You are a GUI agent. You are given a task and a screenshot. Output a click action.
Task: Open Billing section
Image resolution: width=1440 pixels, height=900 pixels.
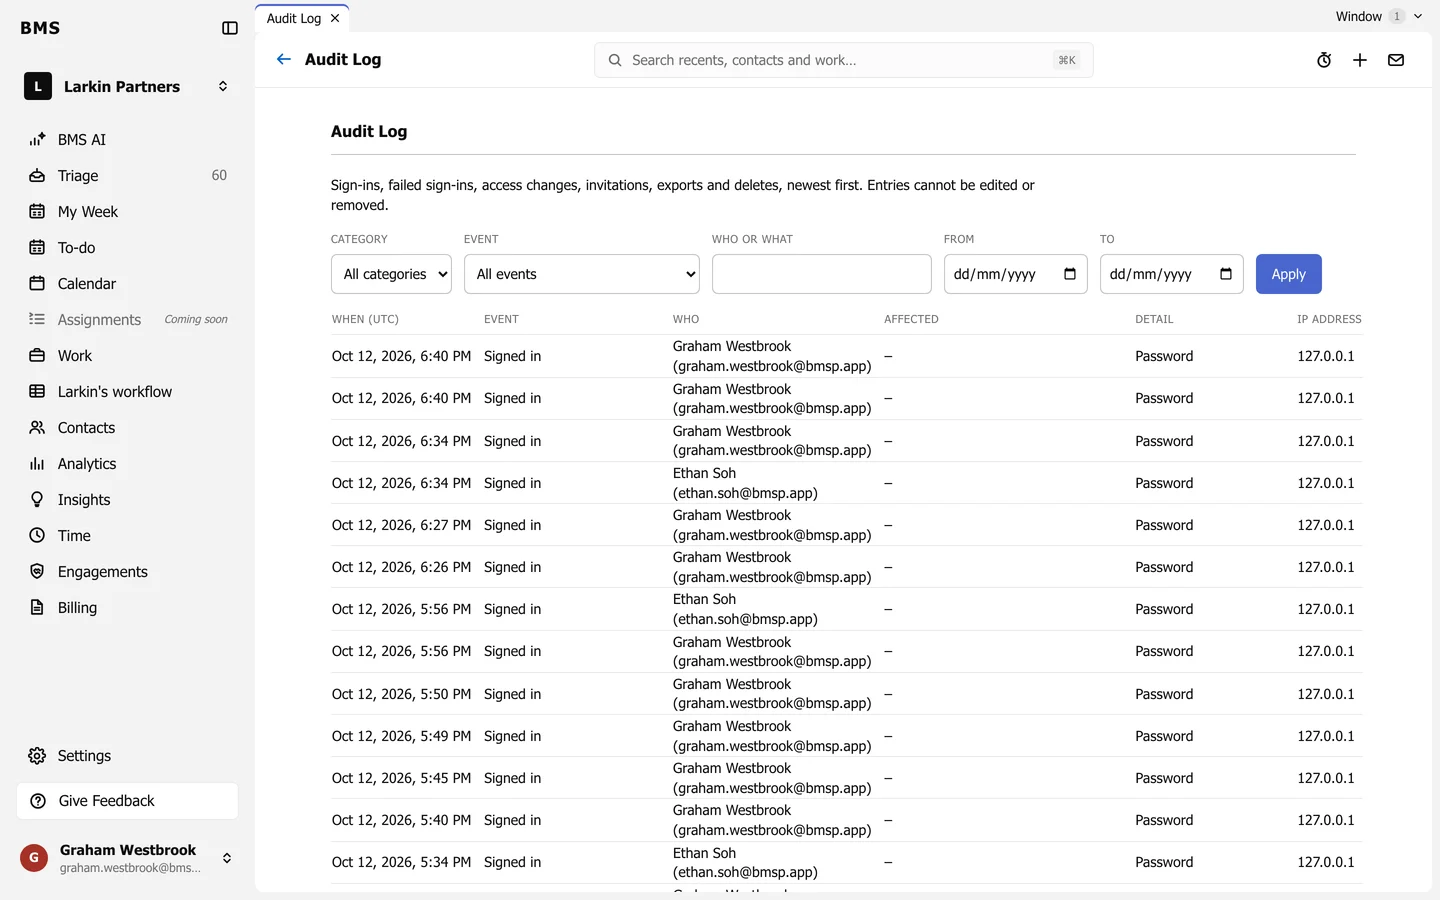click(127, 608)
